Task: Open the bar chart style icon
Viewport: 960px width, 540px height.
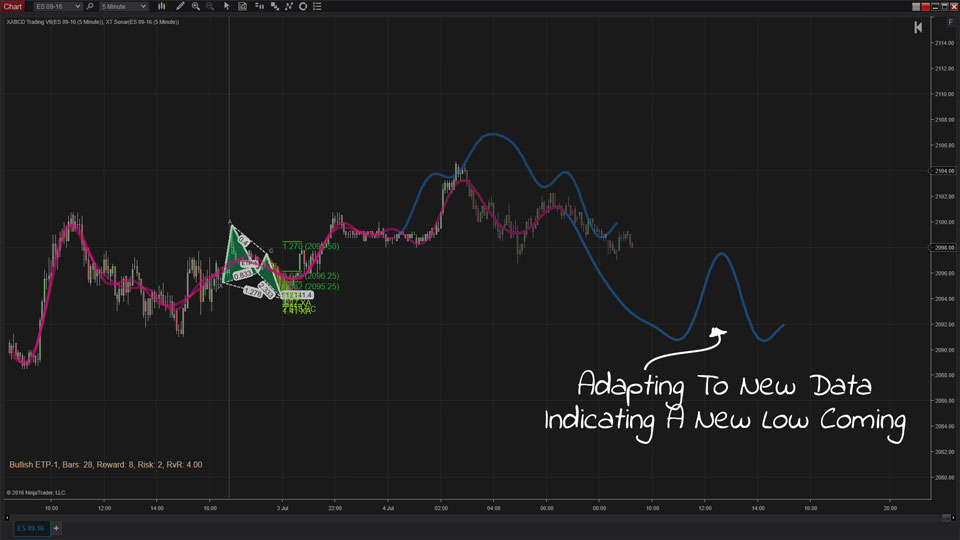Action: click(x=162, y=6)
